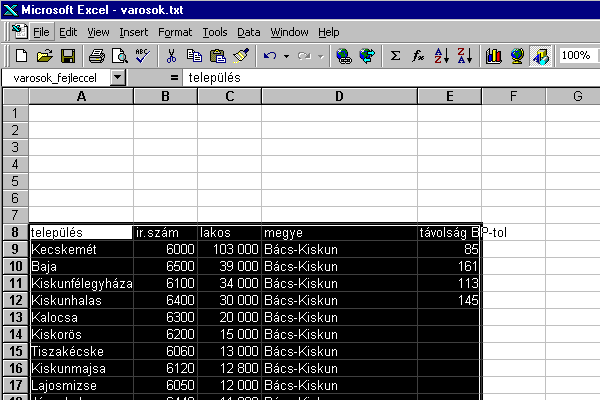
Task: Insert a hyperlink with the globe-chain icon
Action: click(344, 56)
